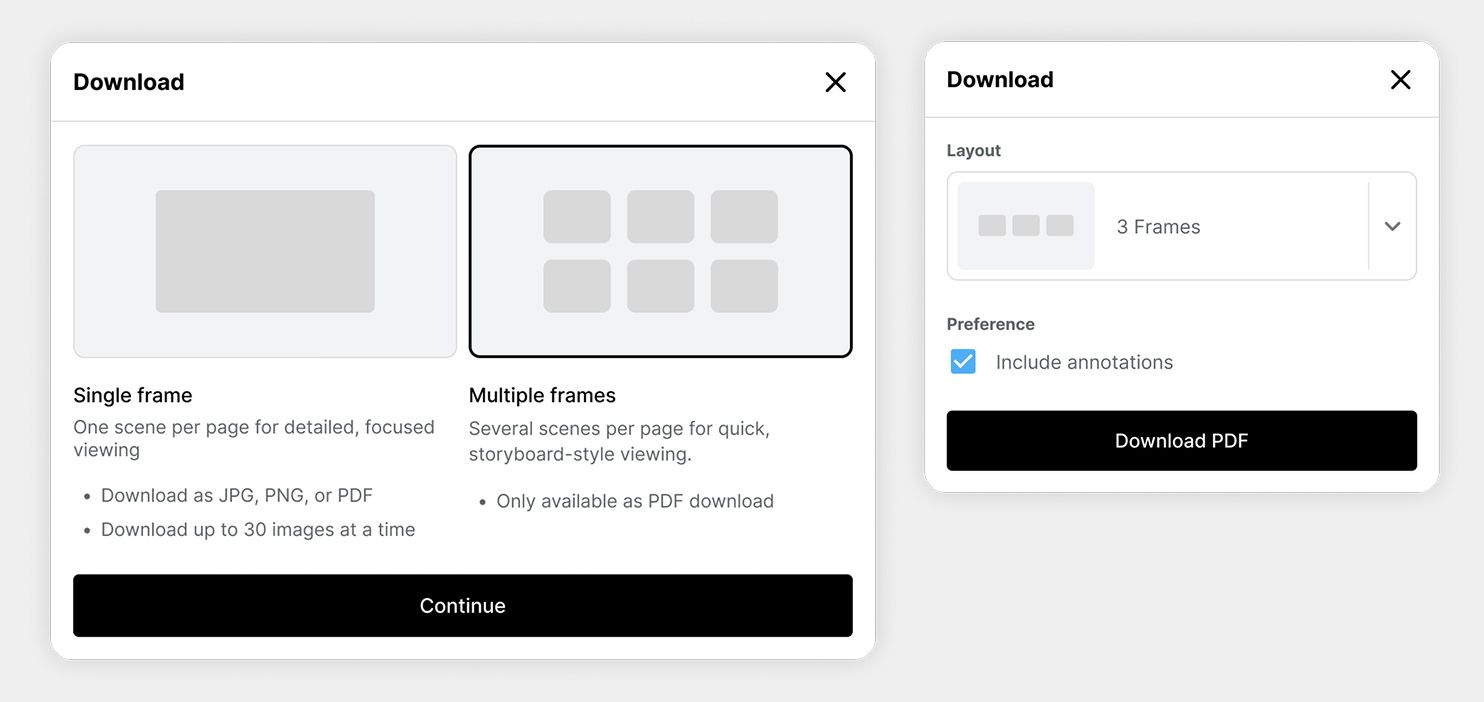Uncheck the Include annotations checkbox
The width and height of the screenshot is (1484, 702).
962,361
